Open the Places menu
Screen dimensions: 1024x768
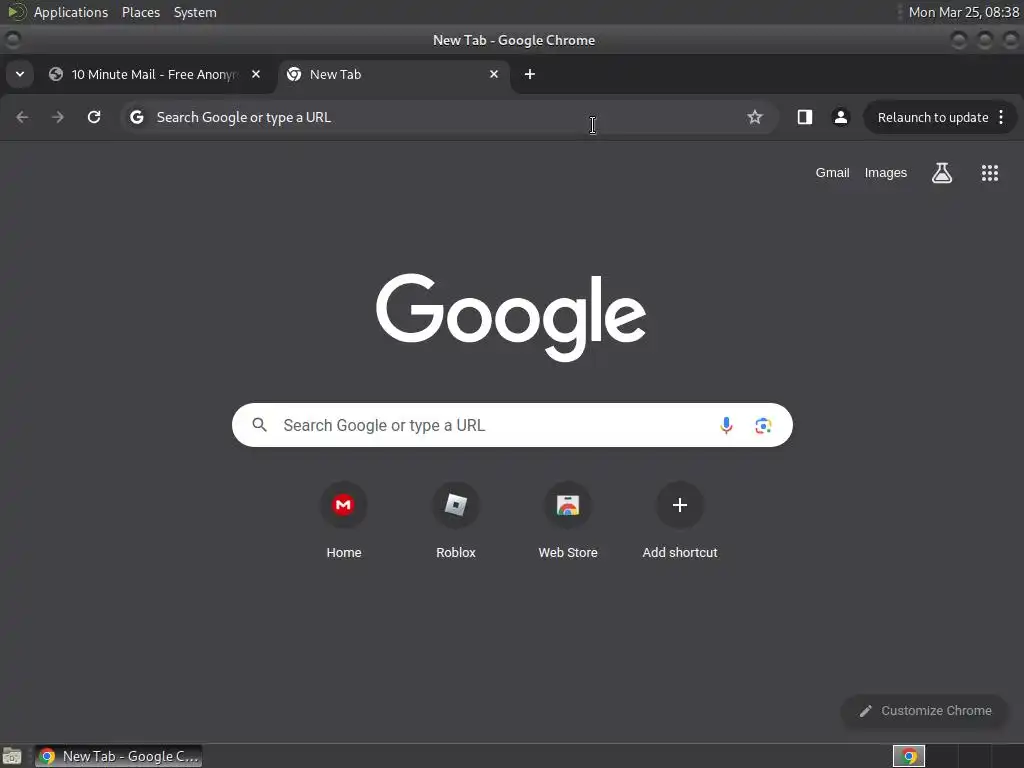coord(141,12)
